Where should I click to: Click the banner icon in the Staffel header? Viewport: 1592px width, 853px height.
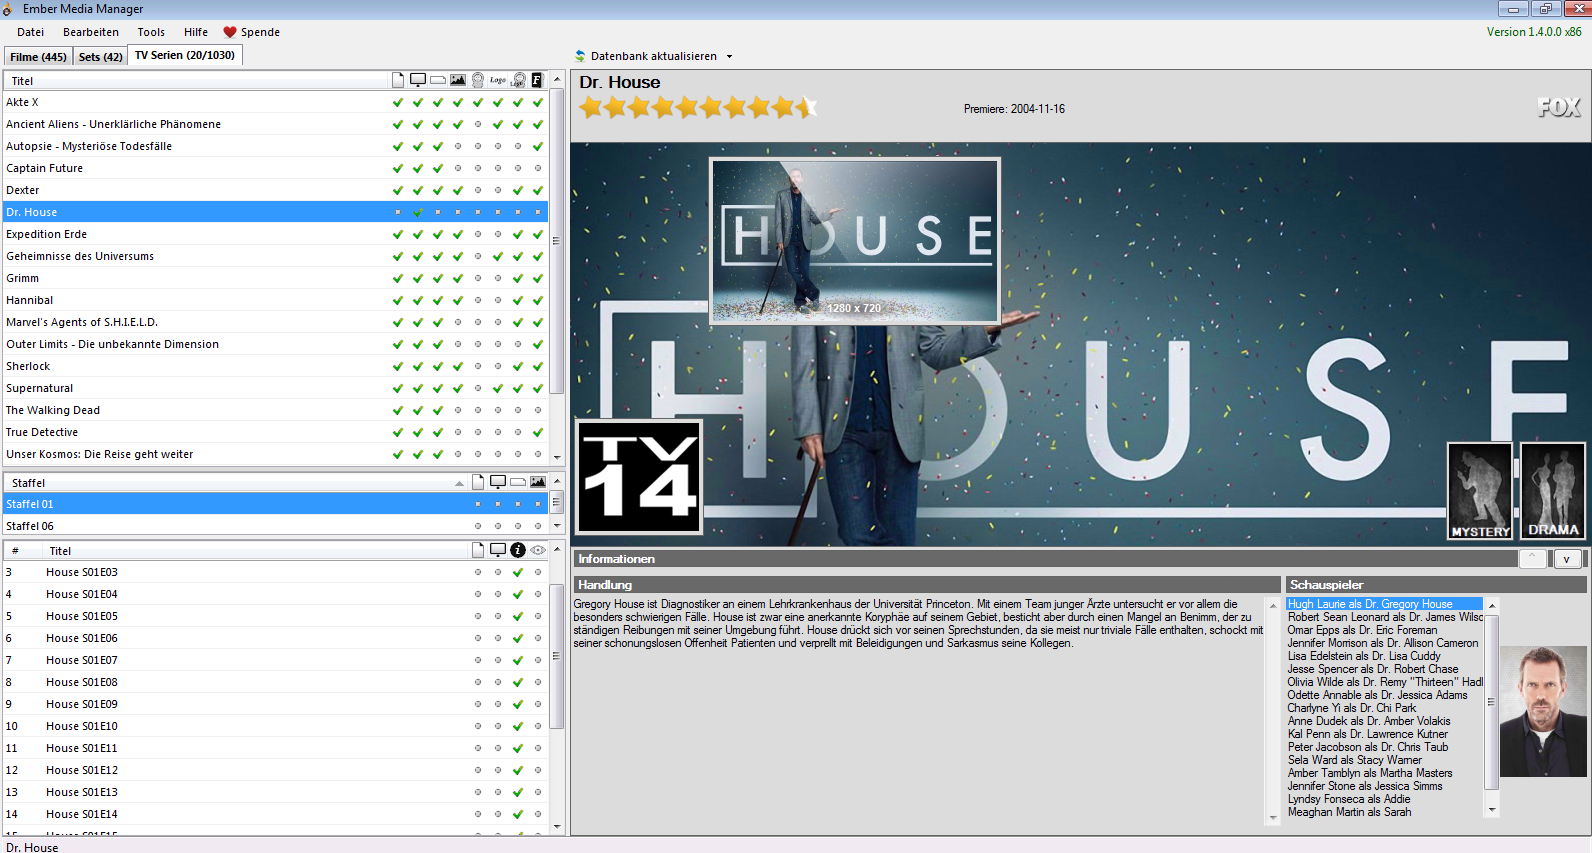518,482
